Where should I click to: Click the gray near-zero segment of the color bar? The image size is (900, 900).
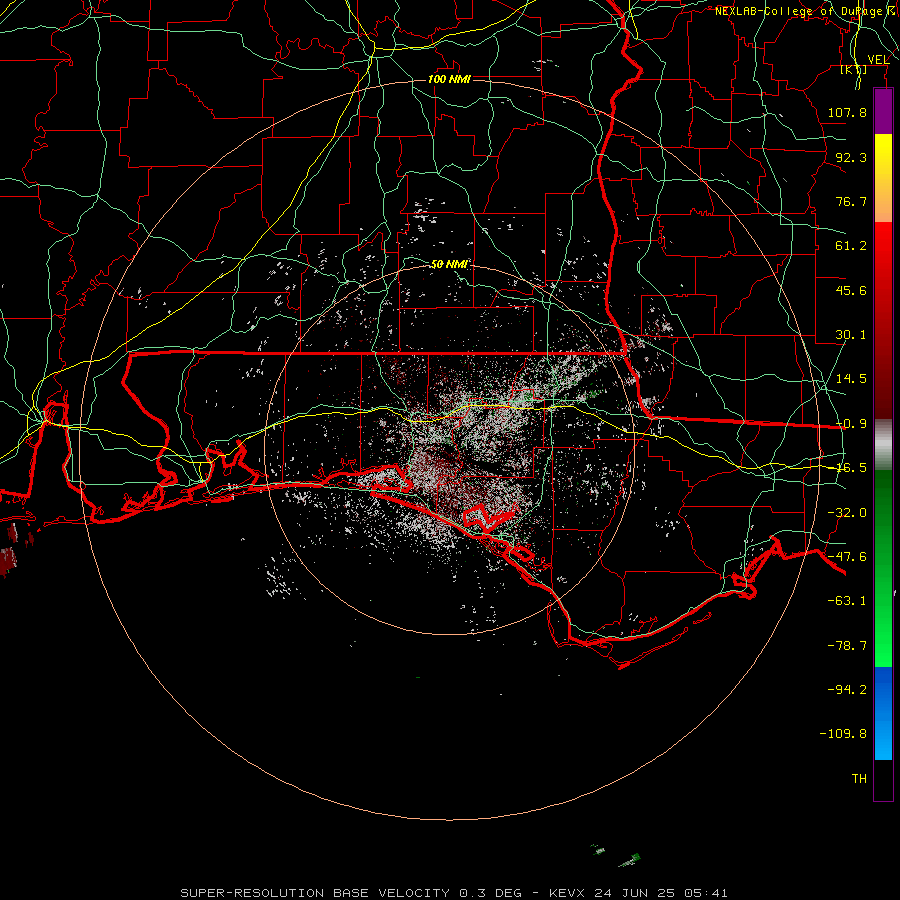(883, 445)
